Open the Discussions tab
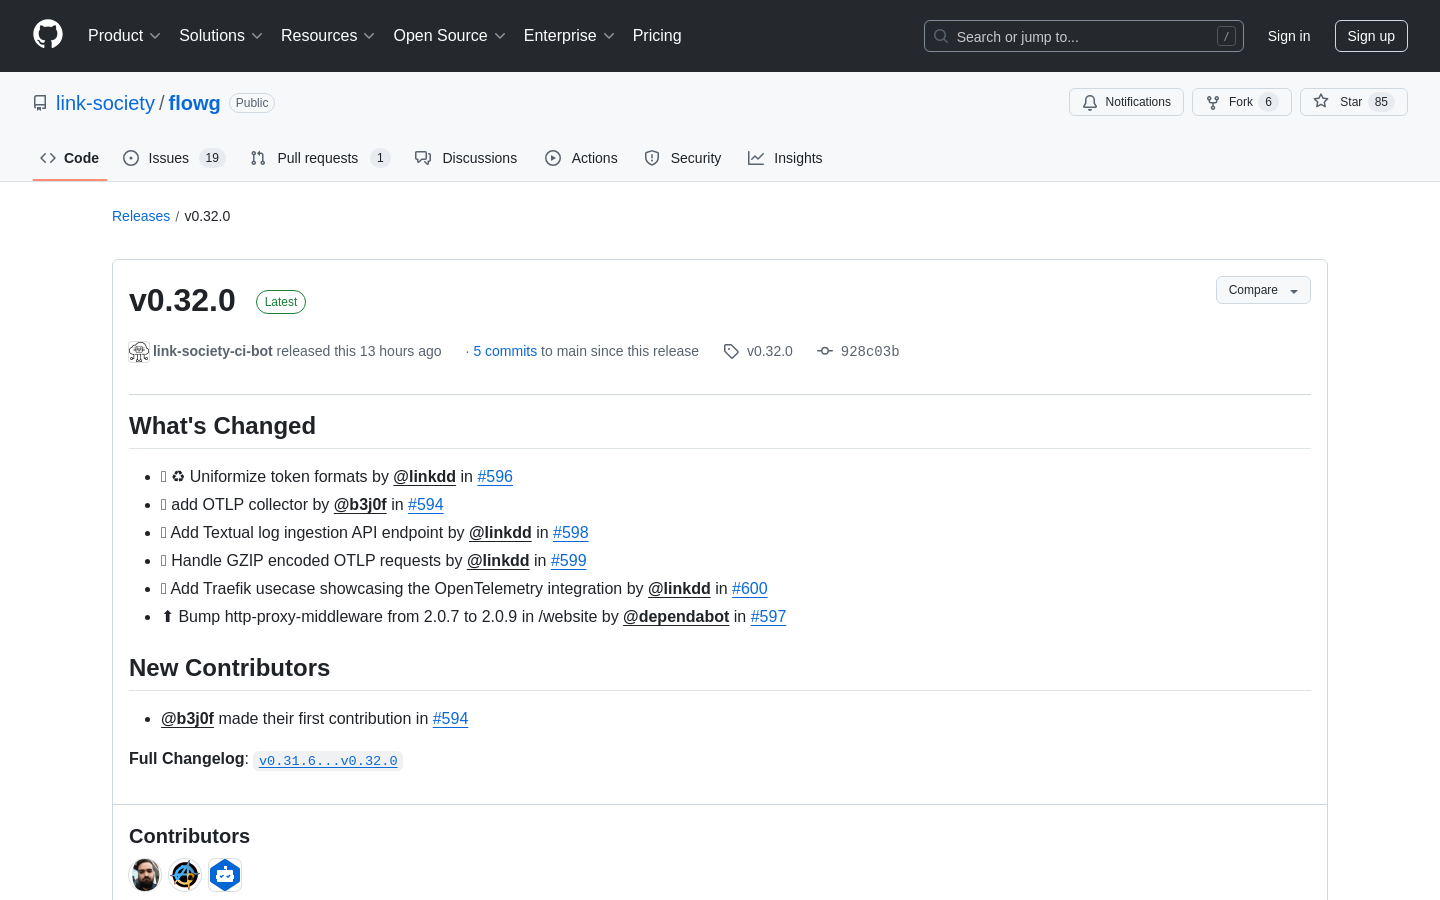 [x=466, y=158]
